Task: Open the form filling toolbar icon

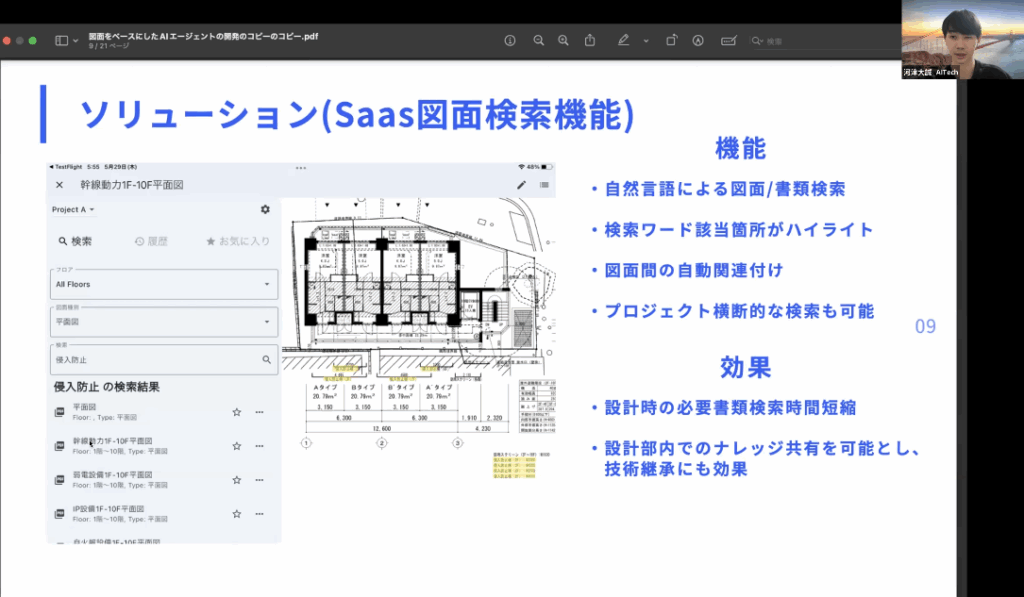Action: [729, 40]
